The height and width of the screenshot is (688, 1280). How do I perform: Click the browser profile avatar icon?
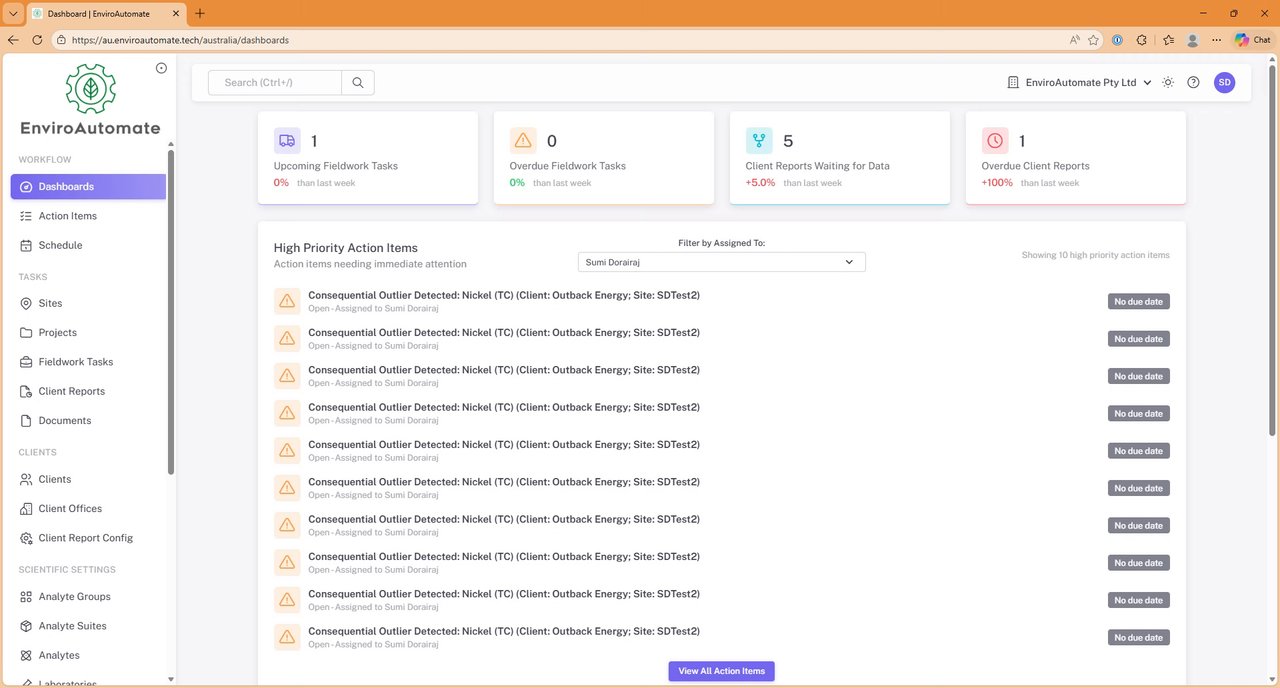(1192, 40)
